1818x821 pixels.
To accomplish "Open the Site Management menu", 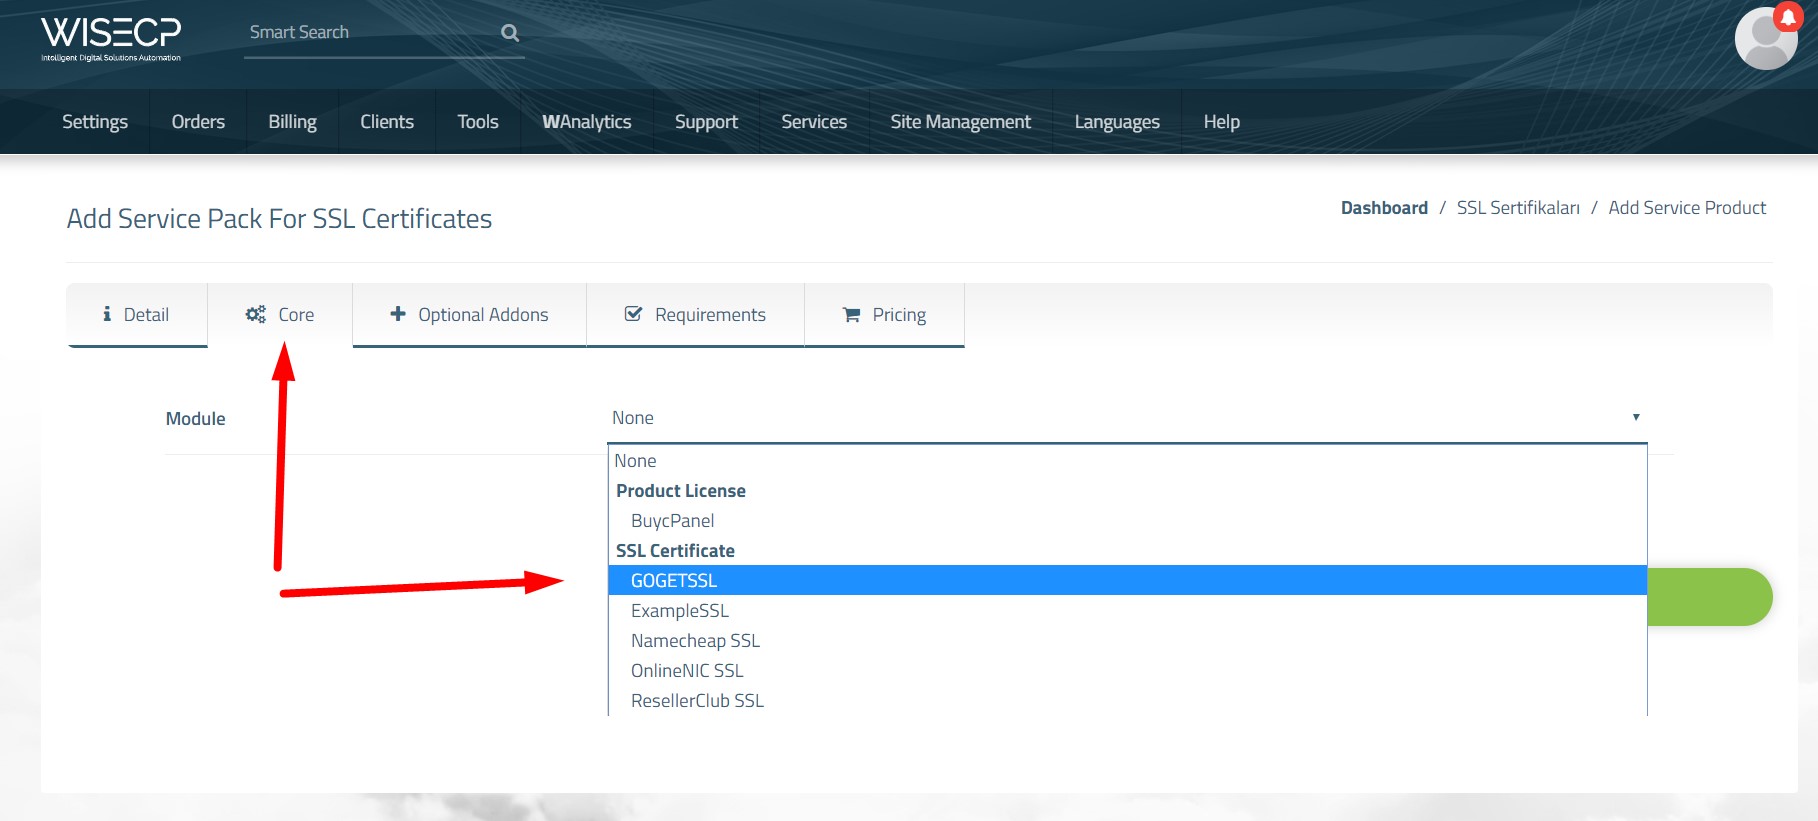I will 960,122.
